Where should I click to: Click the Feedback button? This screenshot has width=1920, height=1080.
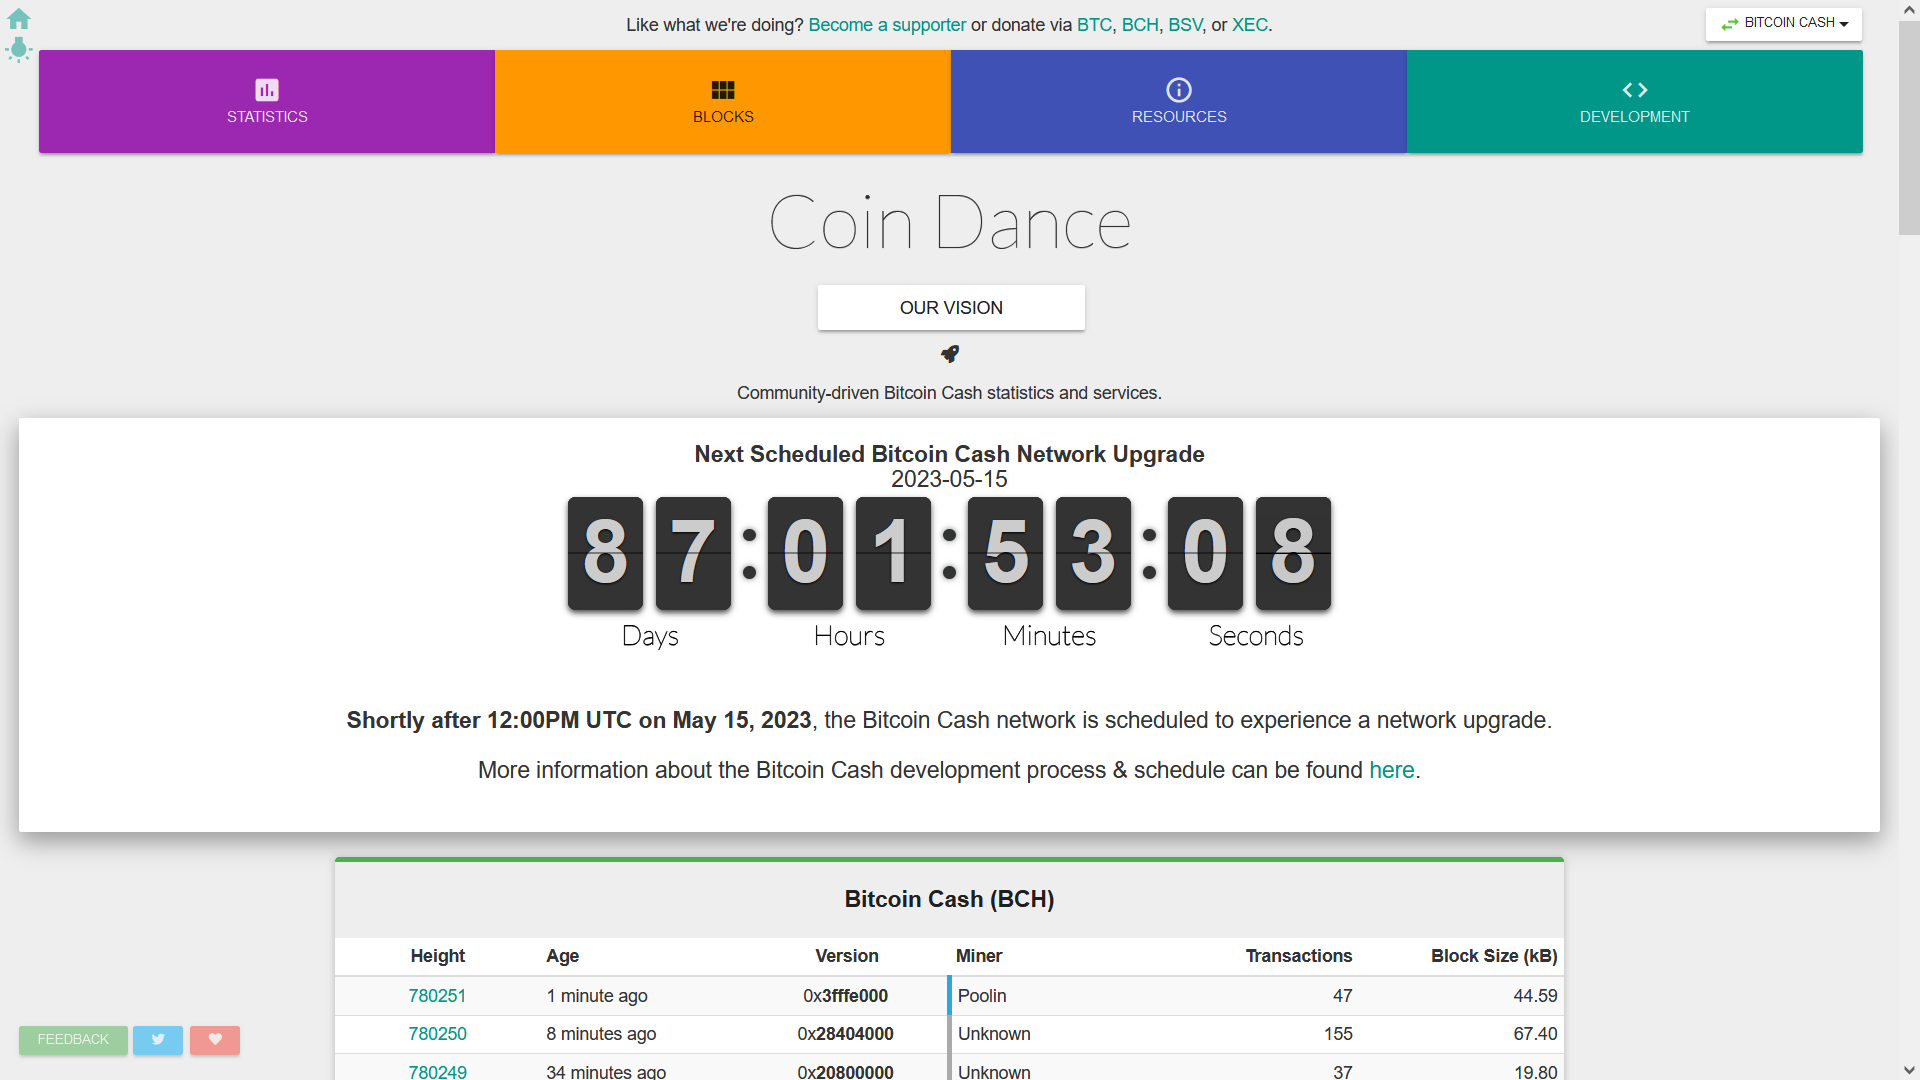coord(73,1040)
